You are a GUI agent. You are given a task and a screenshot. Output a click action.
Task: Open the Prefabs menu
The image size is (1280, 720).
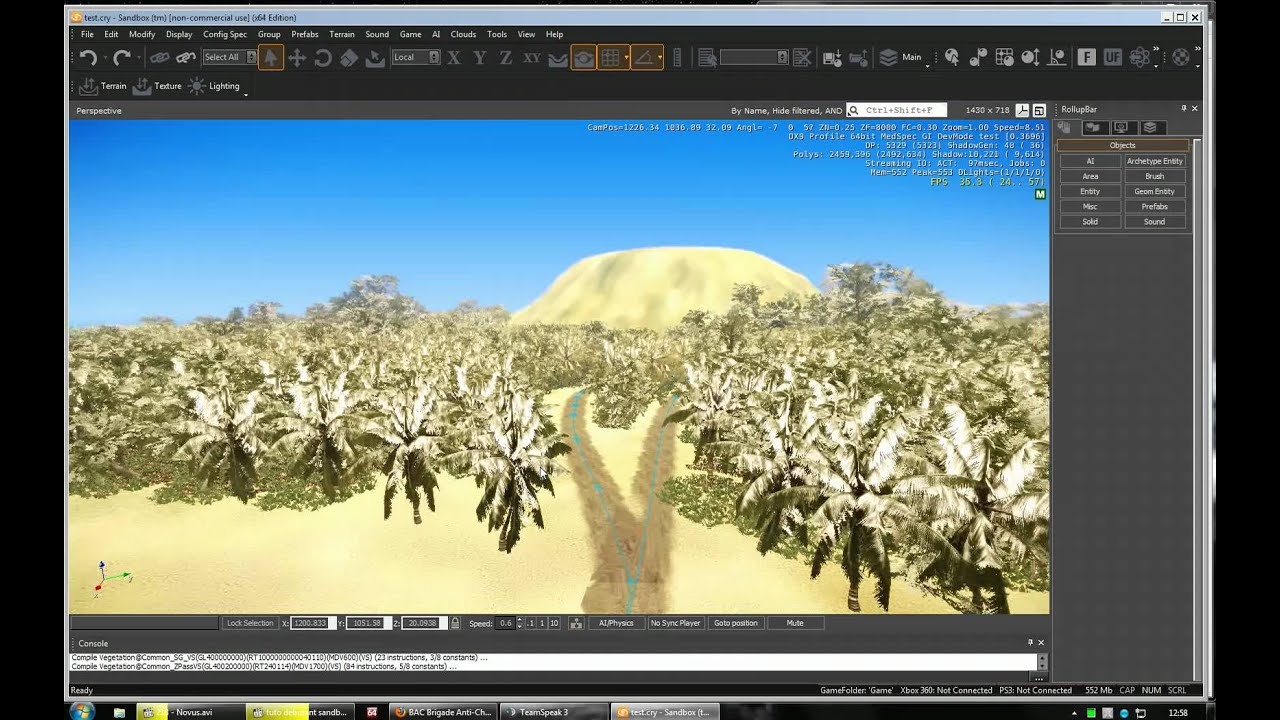click(x=305, y=34)
